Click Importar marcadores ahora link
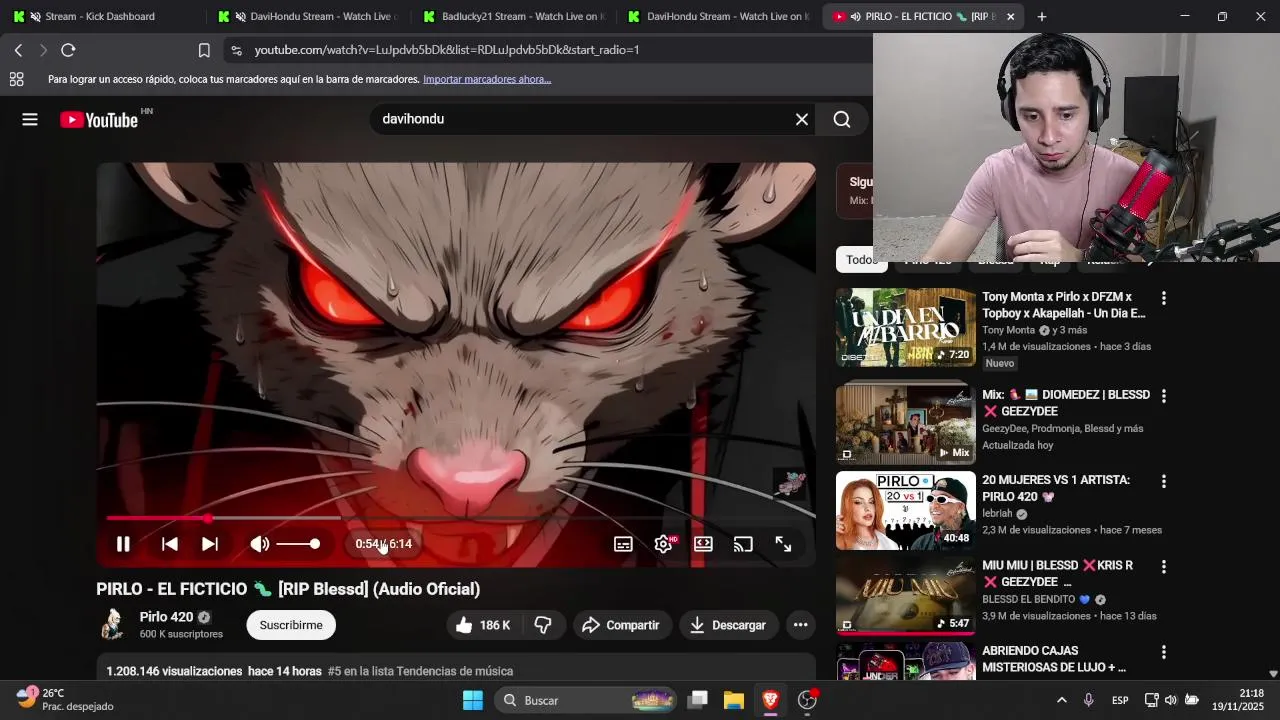 coord(487,79)
